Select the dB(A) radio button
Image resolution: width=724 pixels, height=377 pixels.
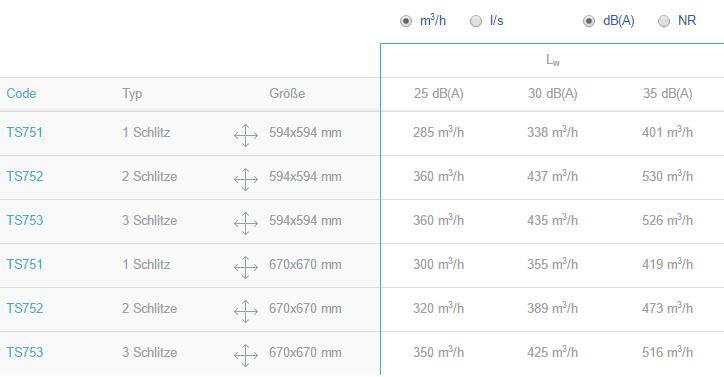[x=589, y=21]
